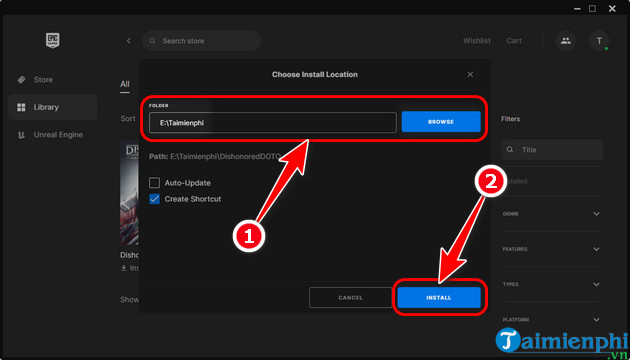
Task: Click the Browse button
Action: pyautogui.click(x=441, y=122)
